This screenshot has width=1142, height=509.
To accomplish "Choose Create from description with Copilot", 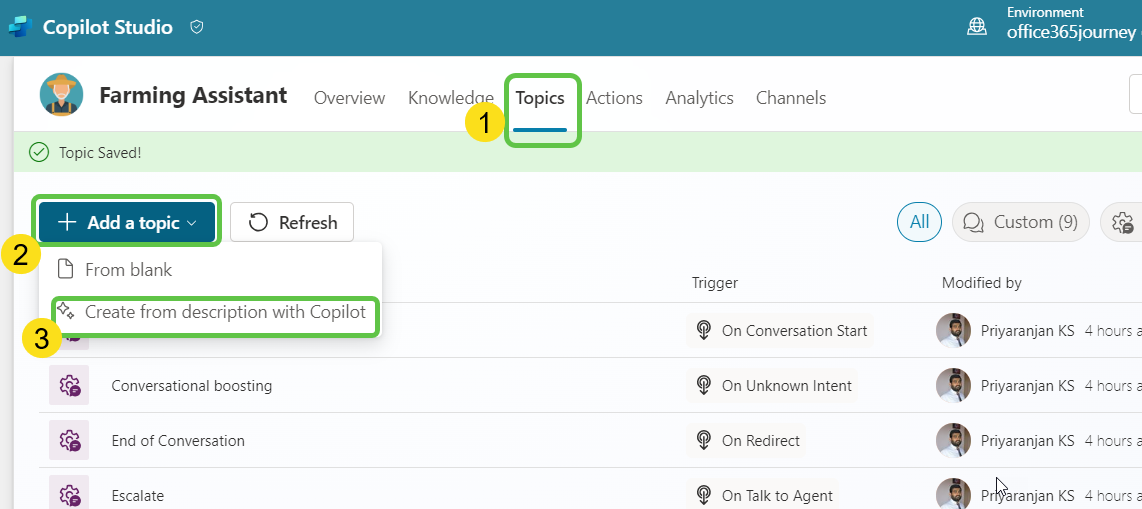I will (224, 312).
